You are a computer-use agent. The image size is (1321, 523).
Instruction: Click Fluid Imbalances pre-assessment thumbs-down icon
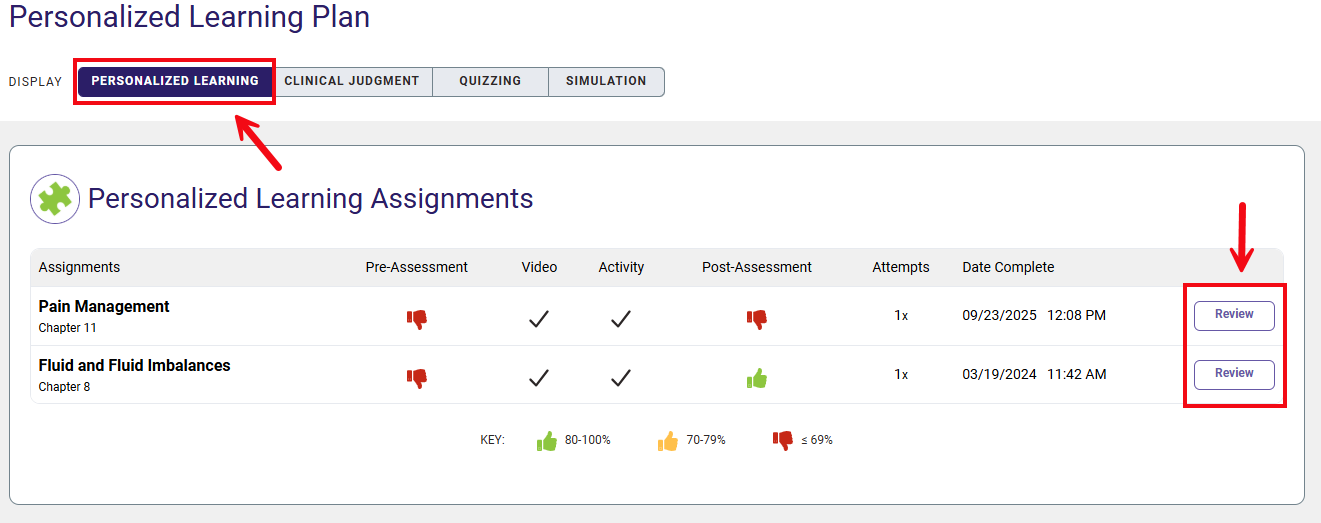[x=417, y=378]
